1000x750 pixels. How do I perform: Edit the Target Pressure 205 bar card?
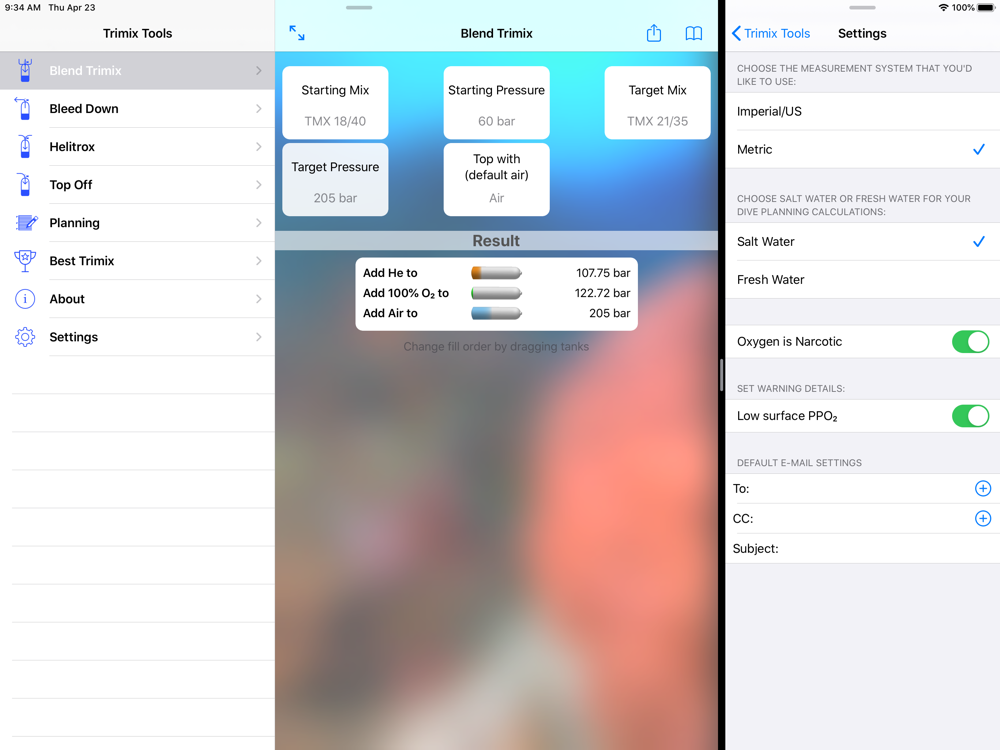[x=335, y=179]
